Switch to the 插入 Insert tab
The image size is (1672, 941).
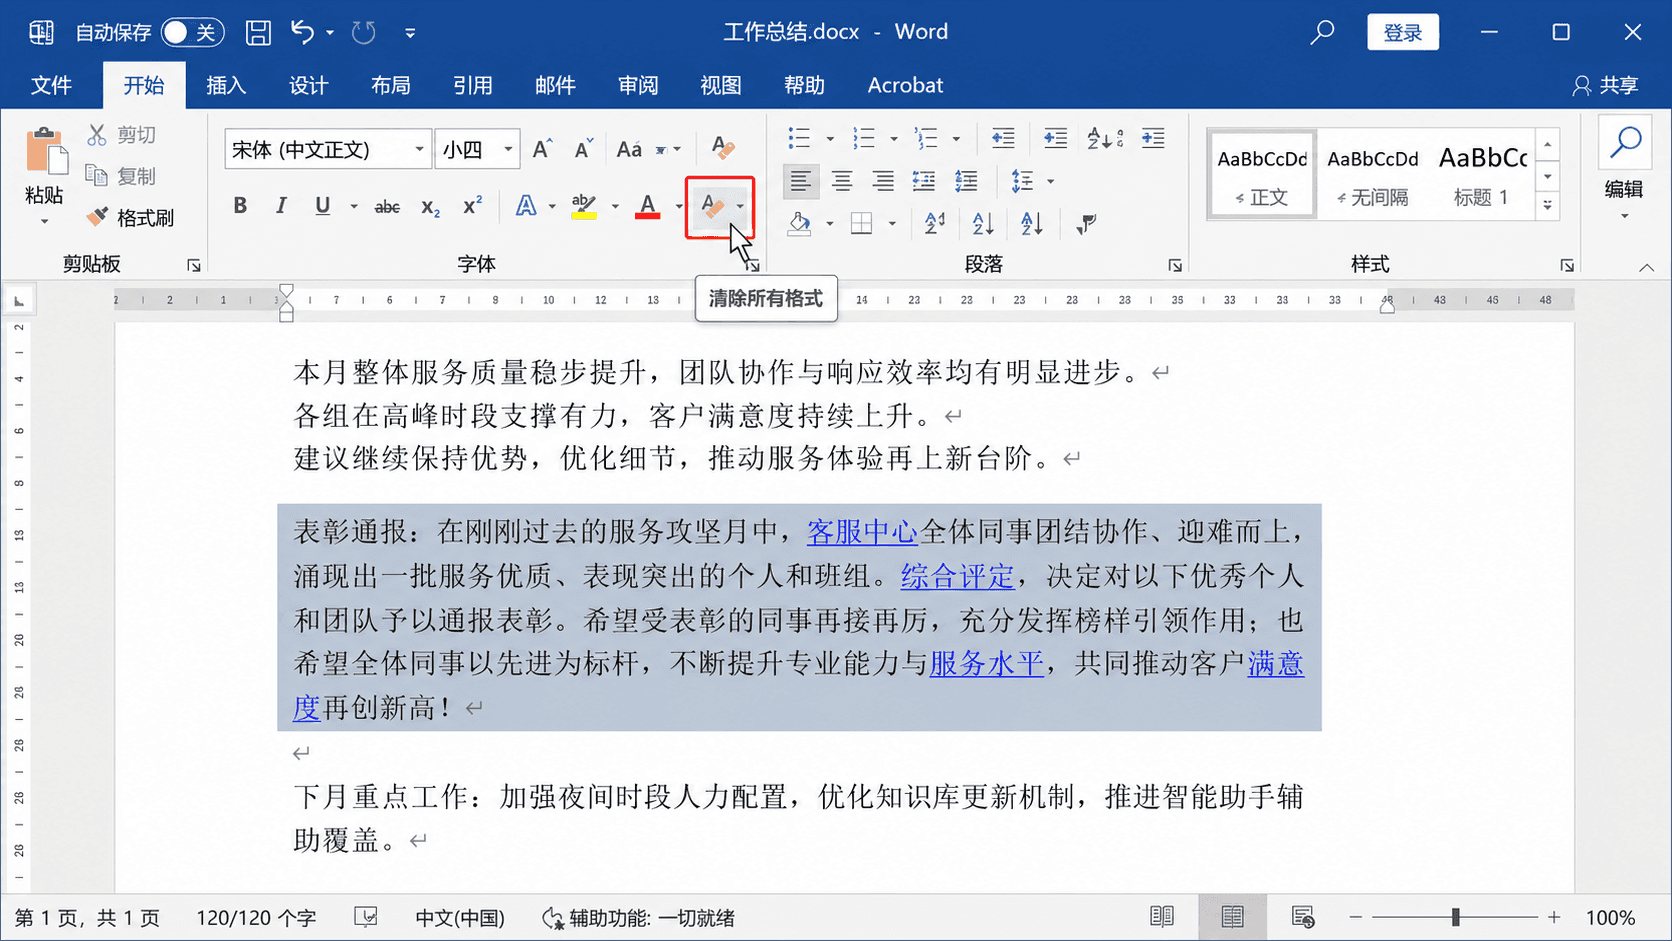[x=226, y=85]
